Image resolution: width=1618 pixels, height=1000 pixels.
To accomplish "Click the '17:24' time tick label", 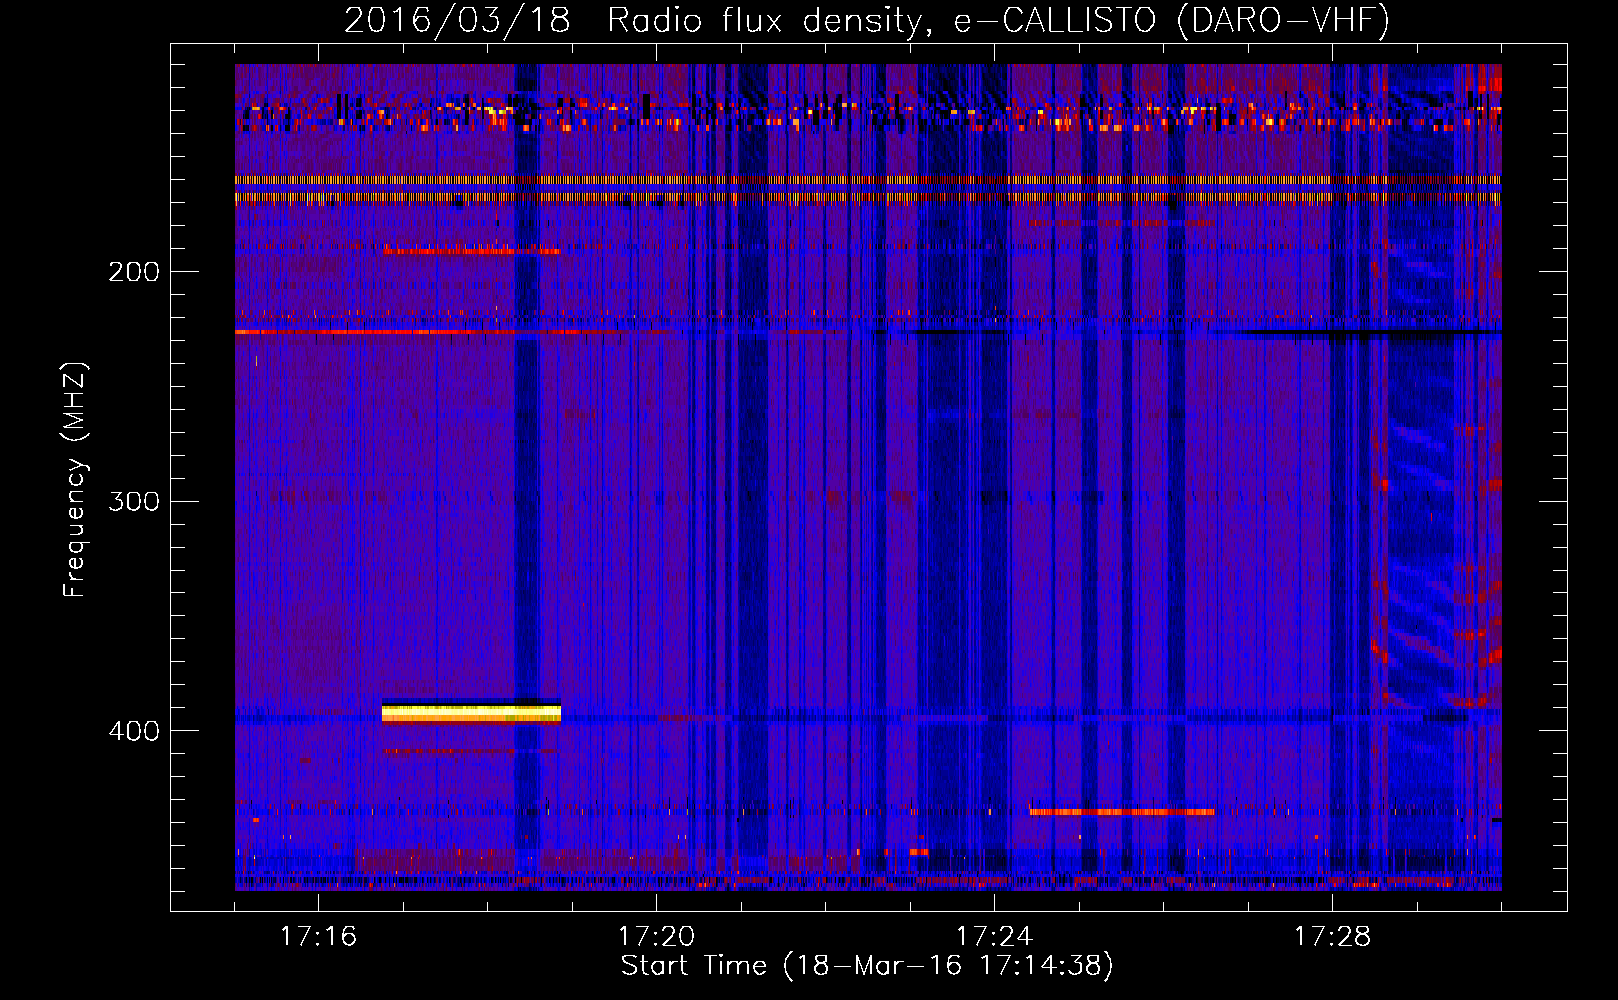I will pyautogui.click(x=994, y=936).
